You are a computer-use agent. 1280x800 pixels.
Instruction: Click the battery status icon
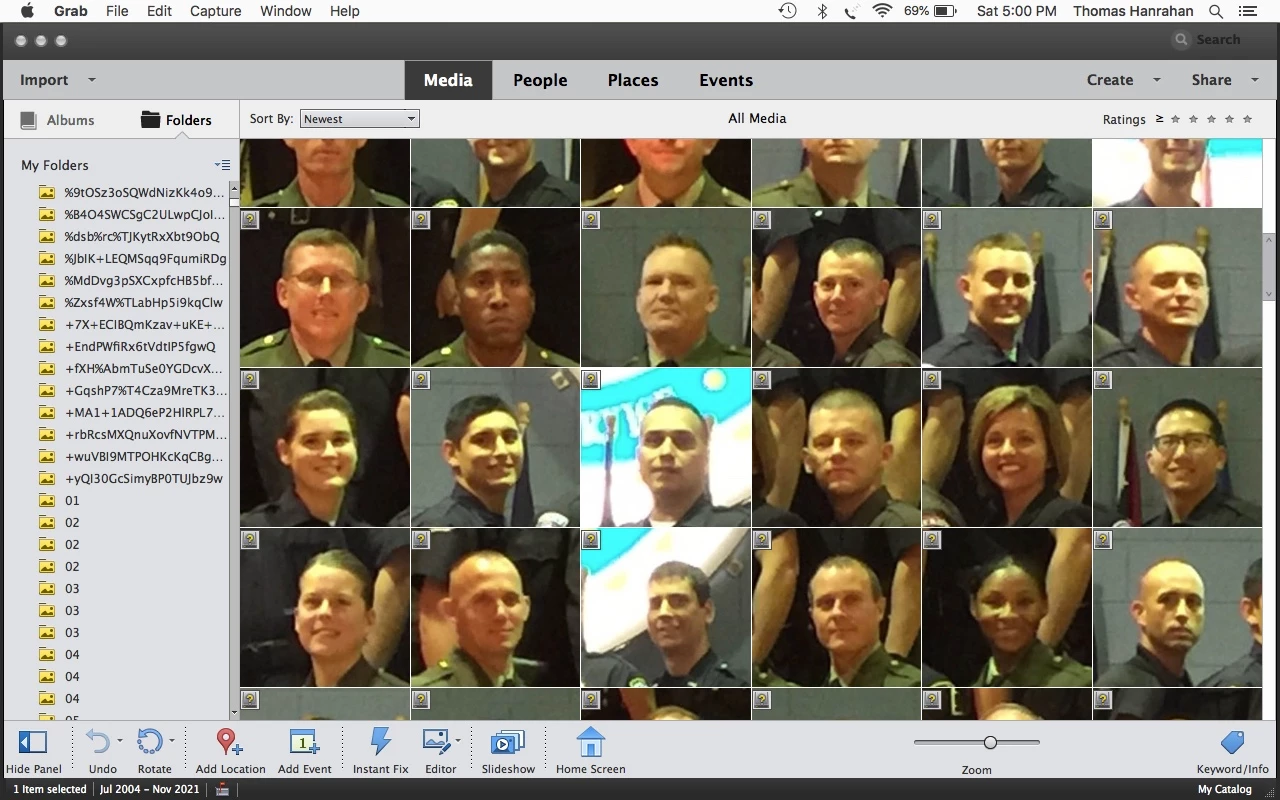pos(945,11)
